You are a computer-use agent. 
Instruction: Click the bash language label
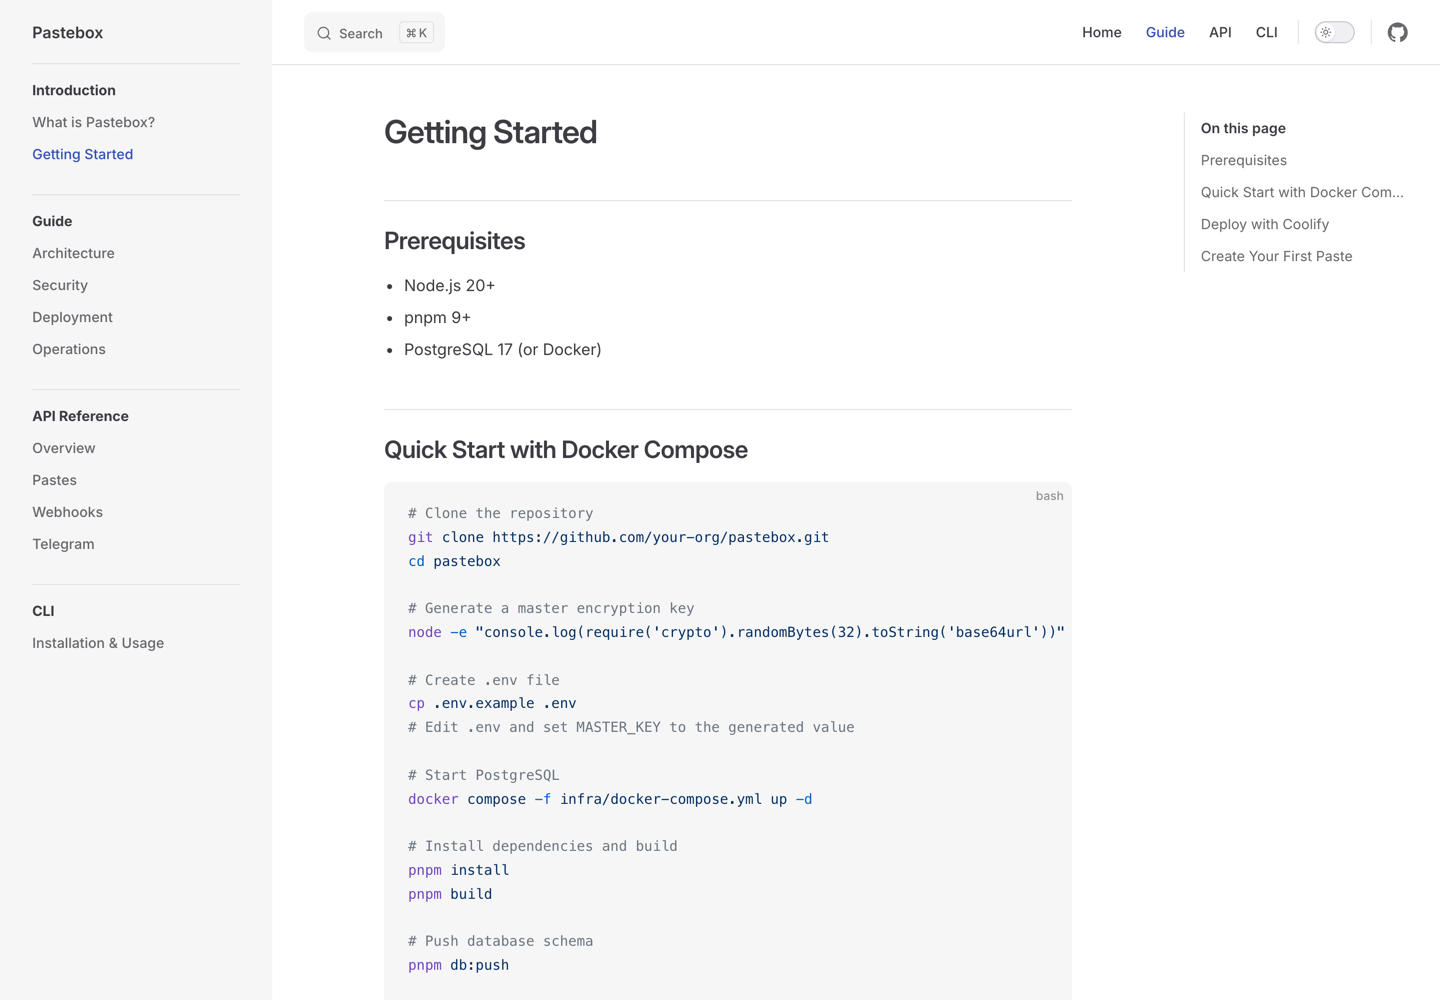pyautogui.click(x=1049, y=496)
